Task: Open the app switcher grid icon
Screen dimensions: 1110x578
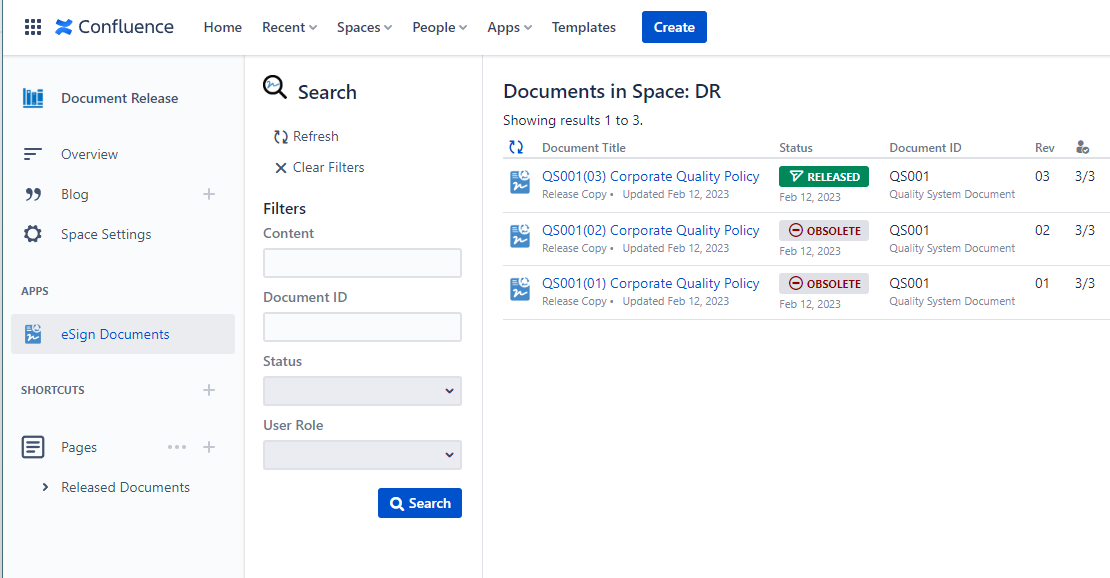Action: coord(33,27)
